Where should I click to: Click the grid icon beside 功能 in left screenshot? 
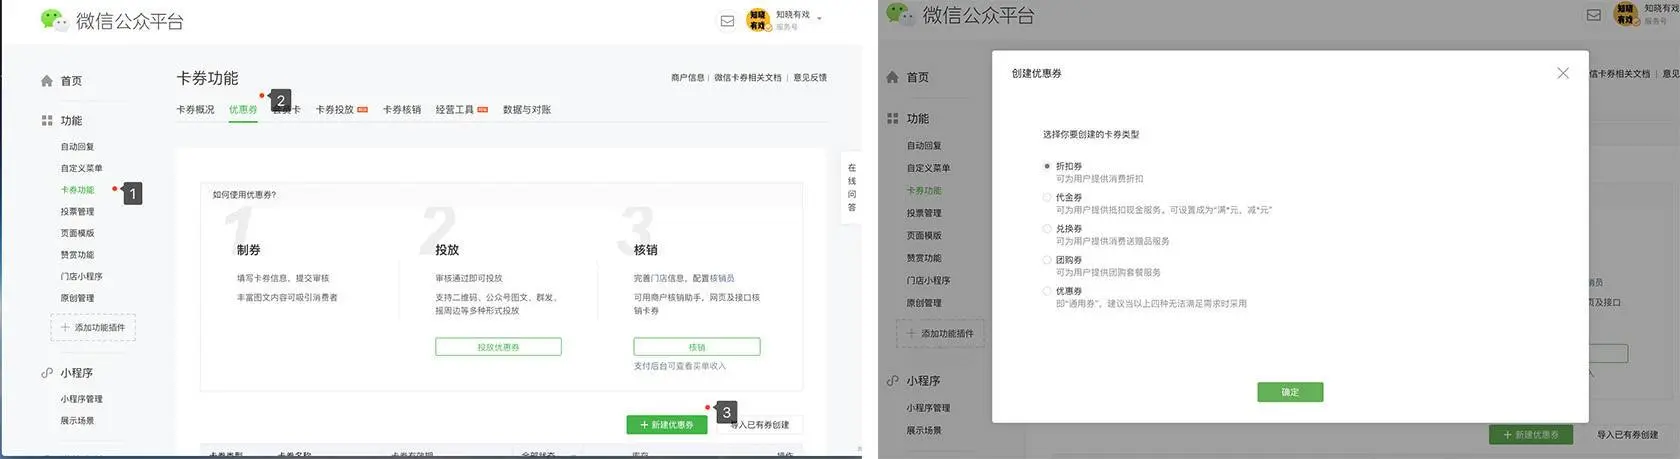coord(47,120)
